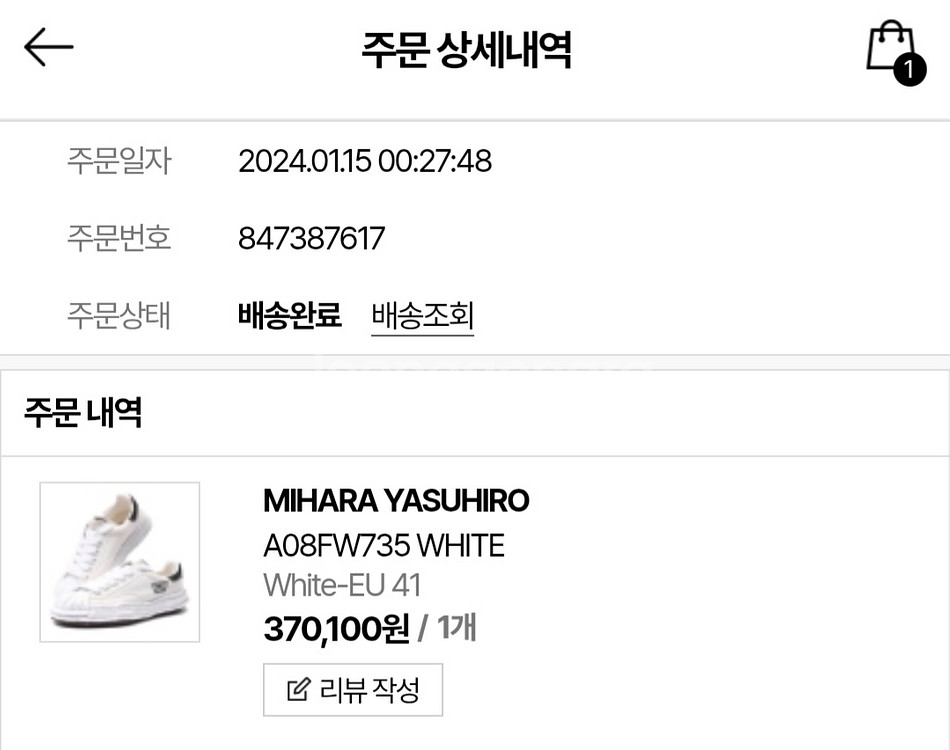Click the 주문상태 label
Image resolution: width=950 pixels, height=750 pixels.
point(119,316)
